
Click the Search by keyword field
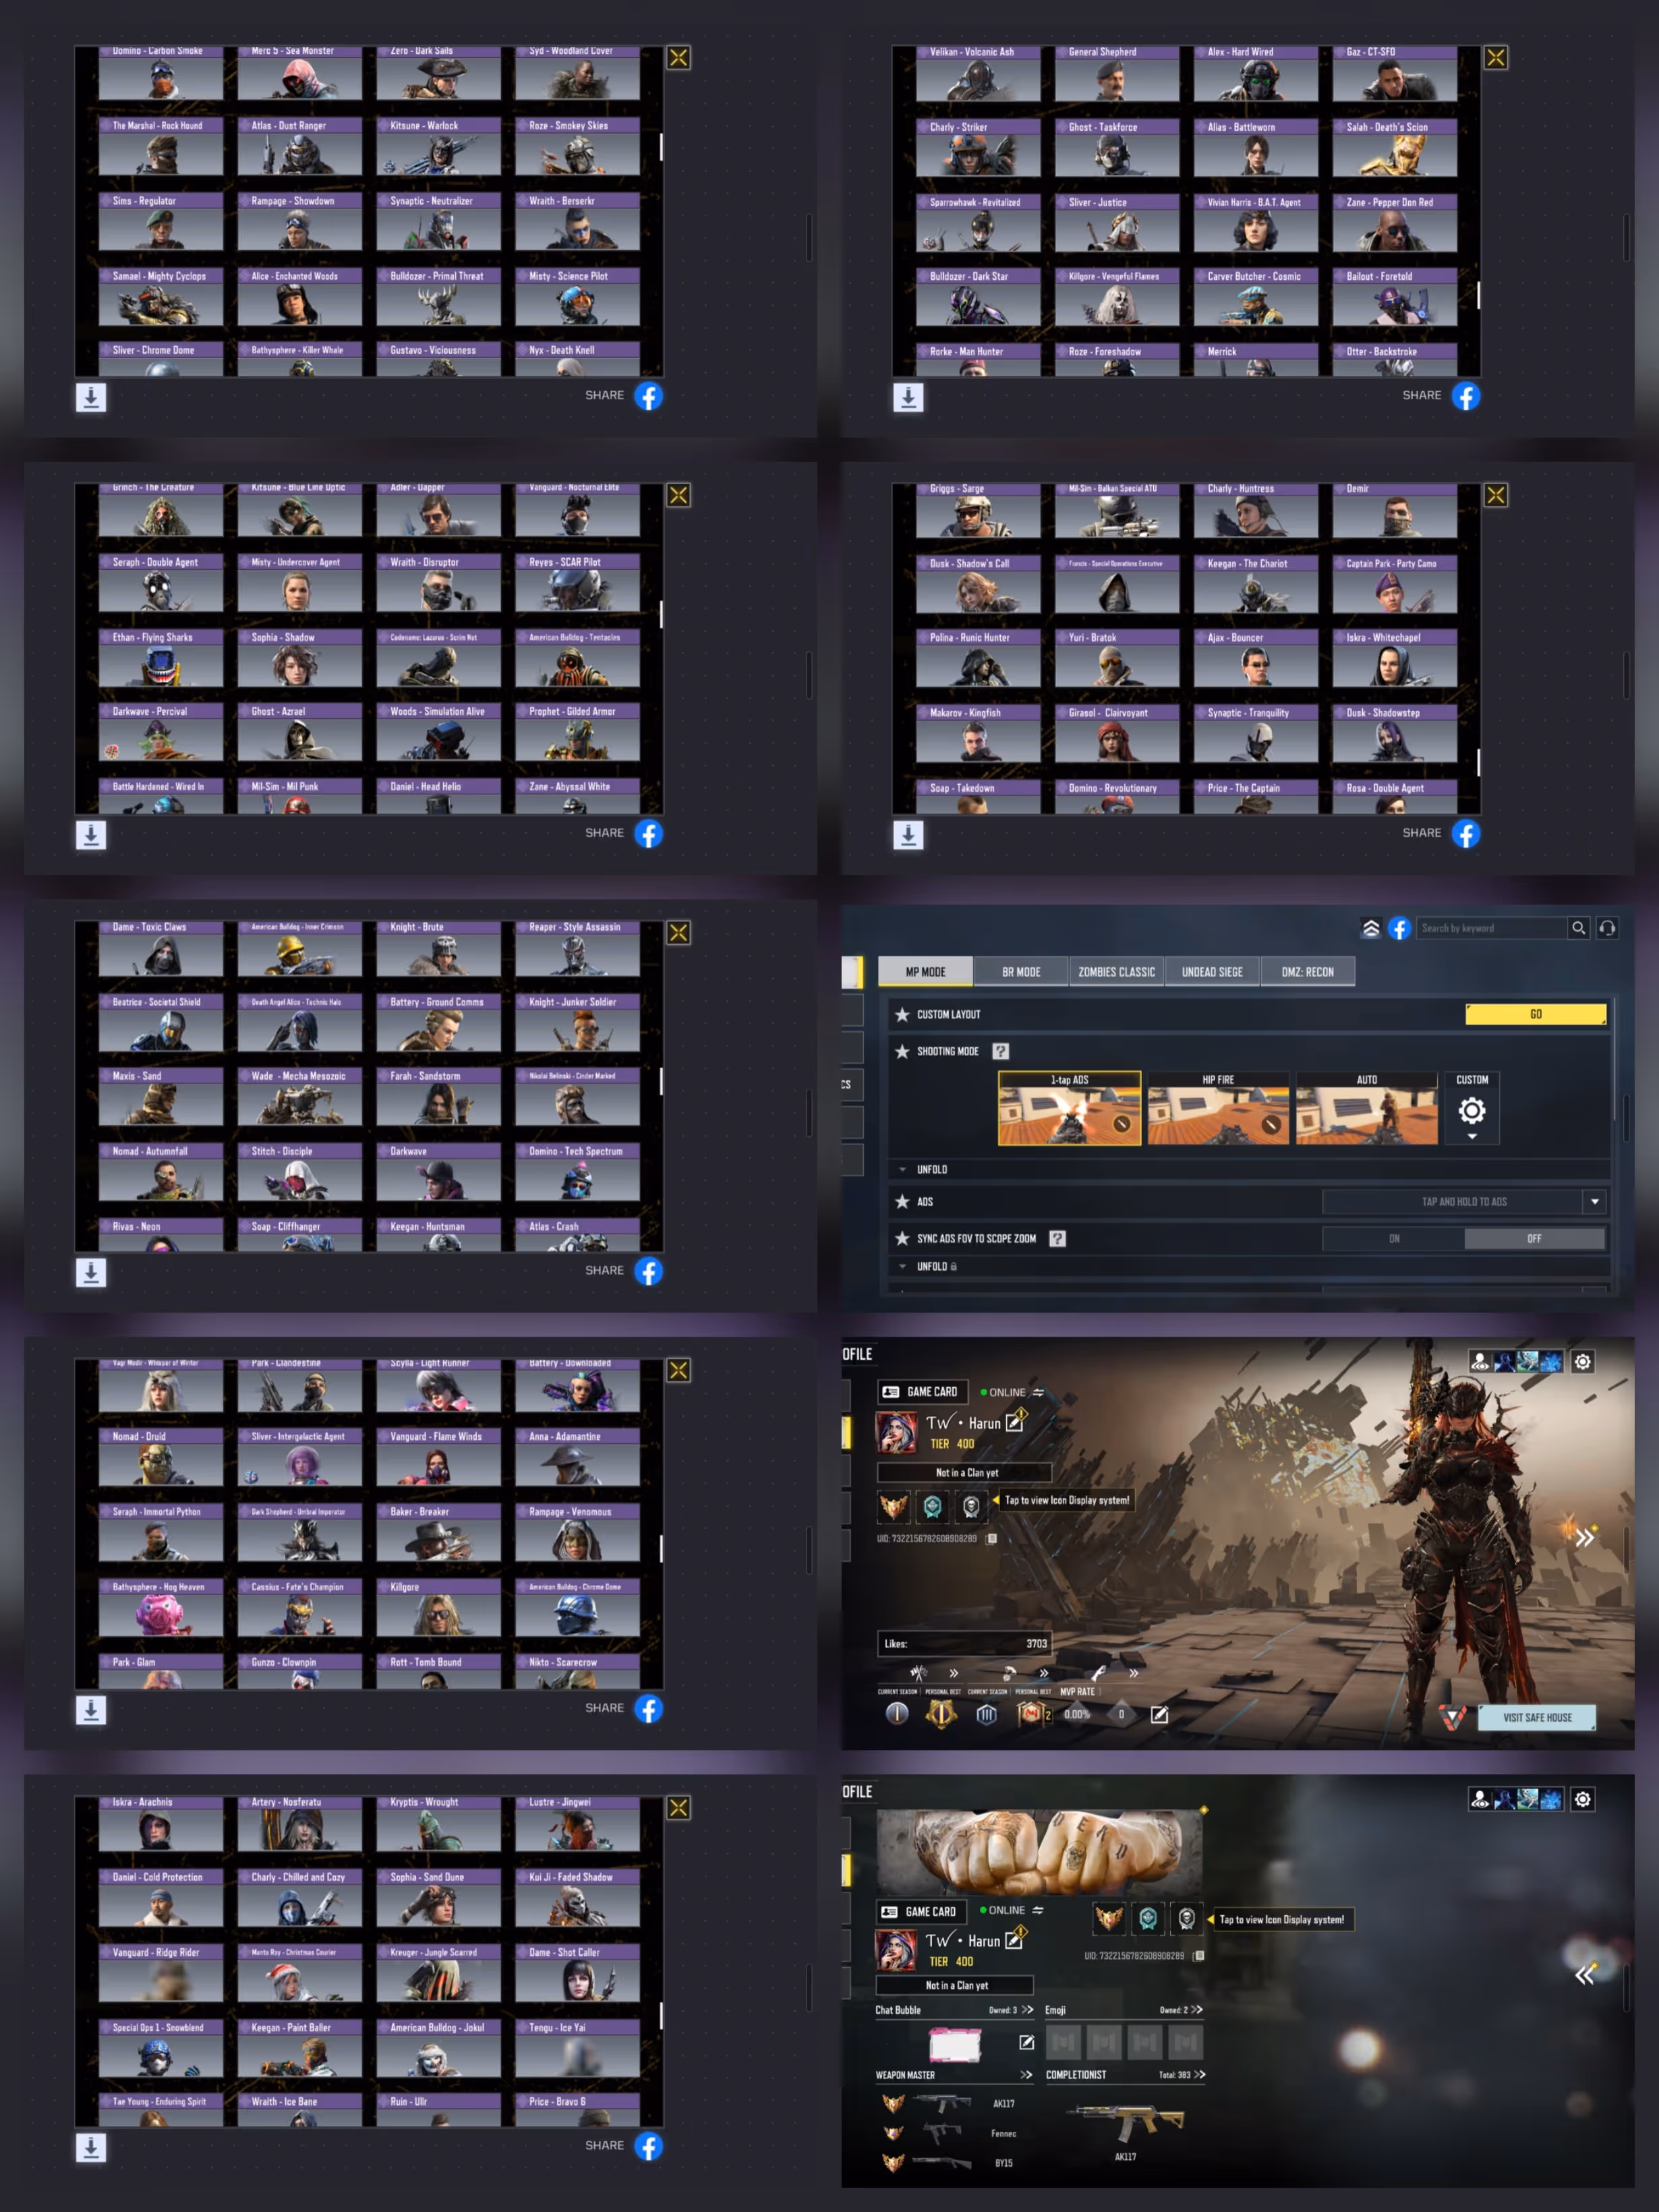[1490, 928]
